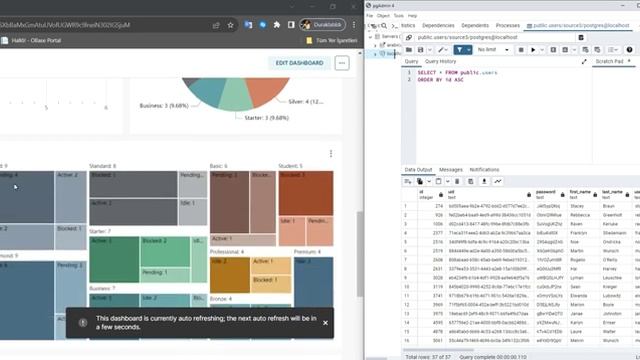Open copy options dropdown in data toolbar
Viewport: 640px width, 360px height.
[429, 181]
